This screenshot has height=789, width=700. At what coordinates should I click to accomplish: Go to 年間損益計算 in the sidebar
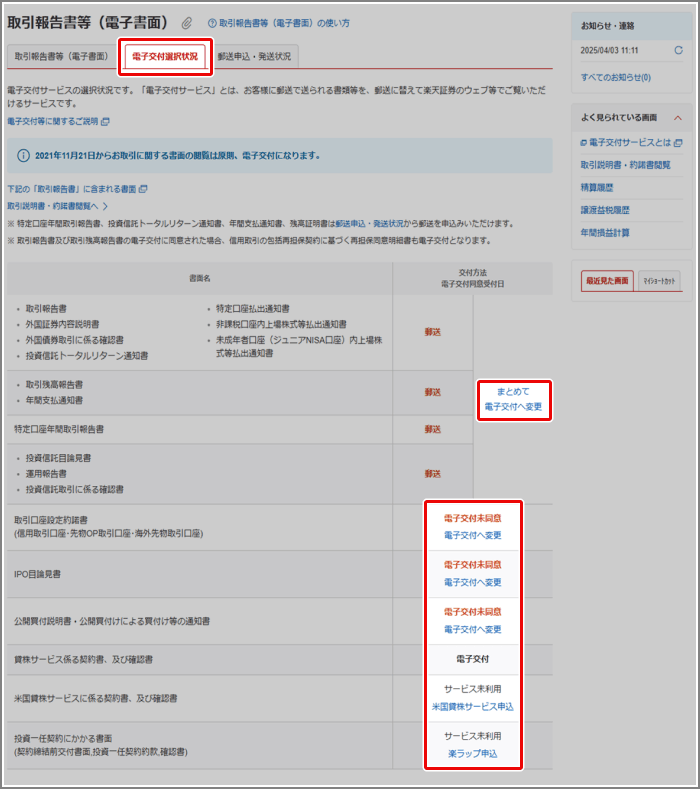coord(605,232)
